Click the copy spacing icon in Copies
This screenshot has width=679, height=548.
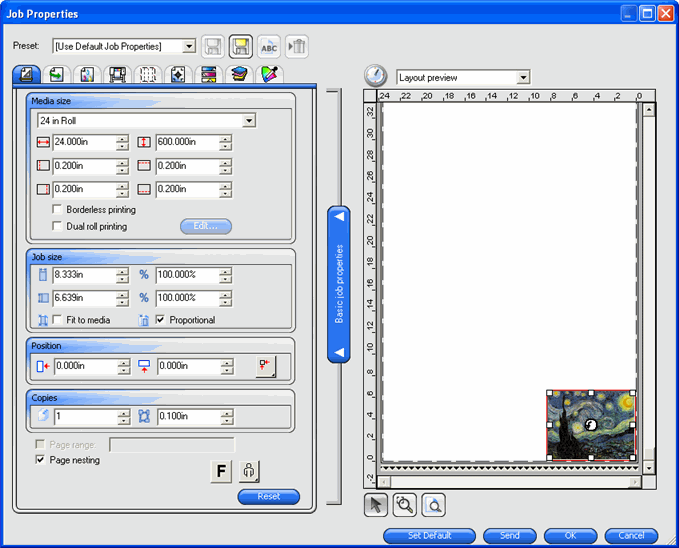pyautogui.click(x=144, y=416)
